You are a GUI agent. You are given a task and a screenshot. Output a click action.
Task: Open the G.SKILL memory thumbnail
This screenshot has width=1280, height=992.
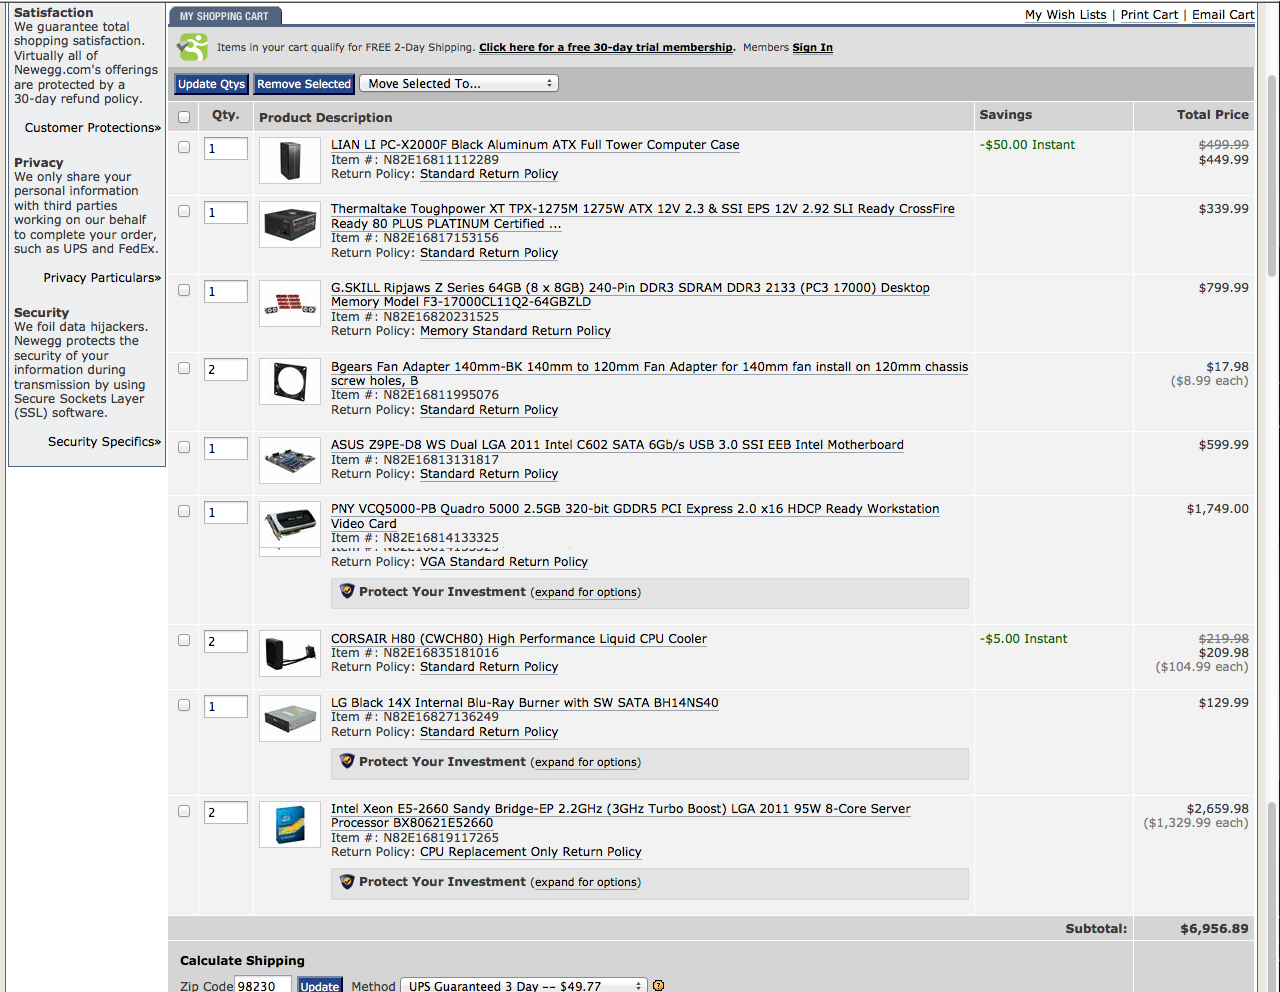click(x=290, y=303)
